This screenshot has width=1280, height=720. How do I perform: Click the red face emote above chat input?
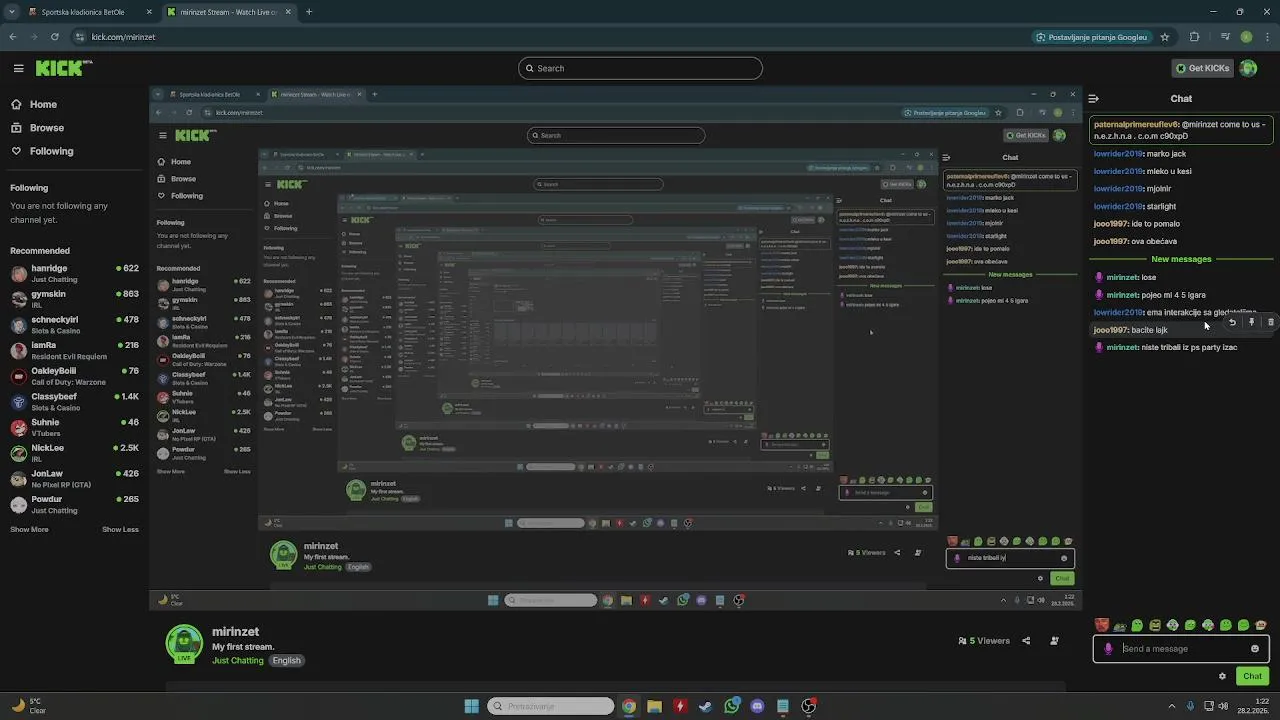point(1102,625)
